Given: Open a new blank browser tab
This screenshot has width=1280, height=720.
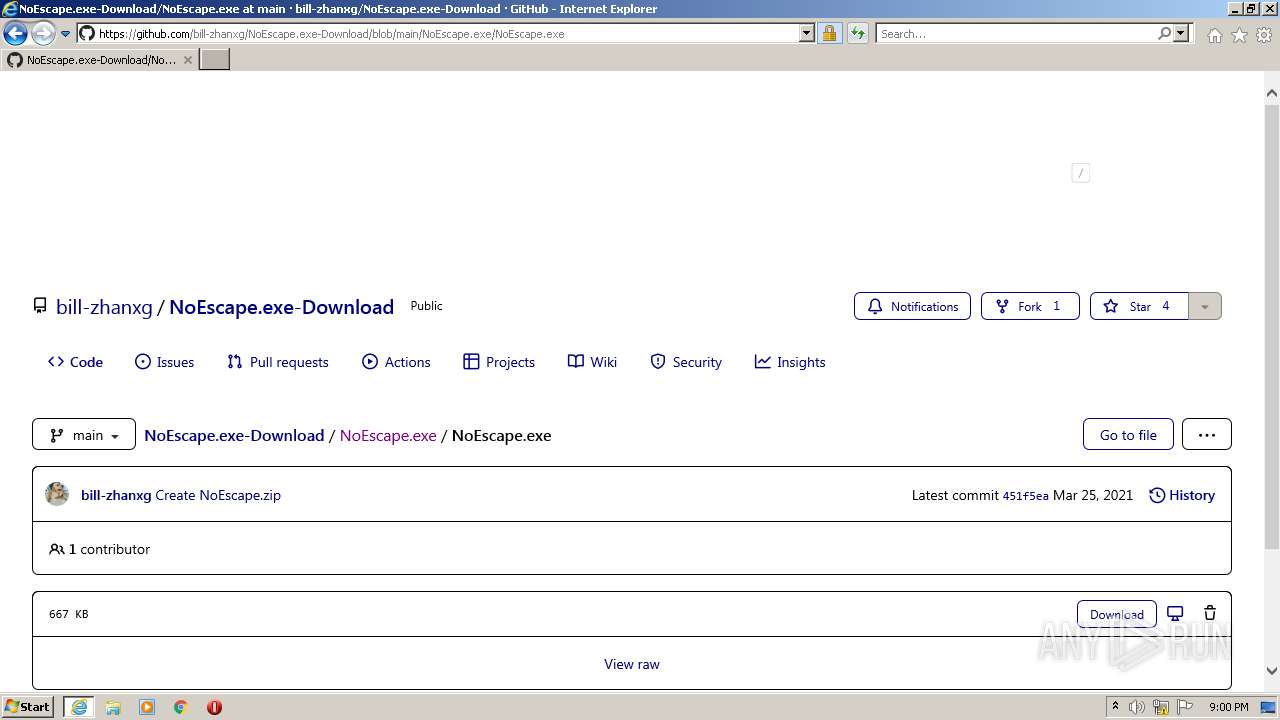Looking at the screenshot, I should point(214,60).
